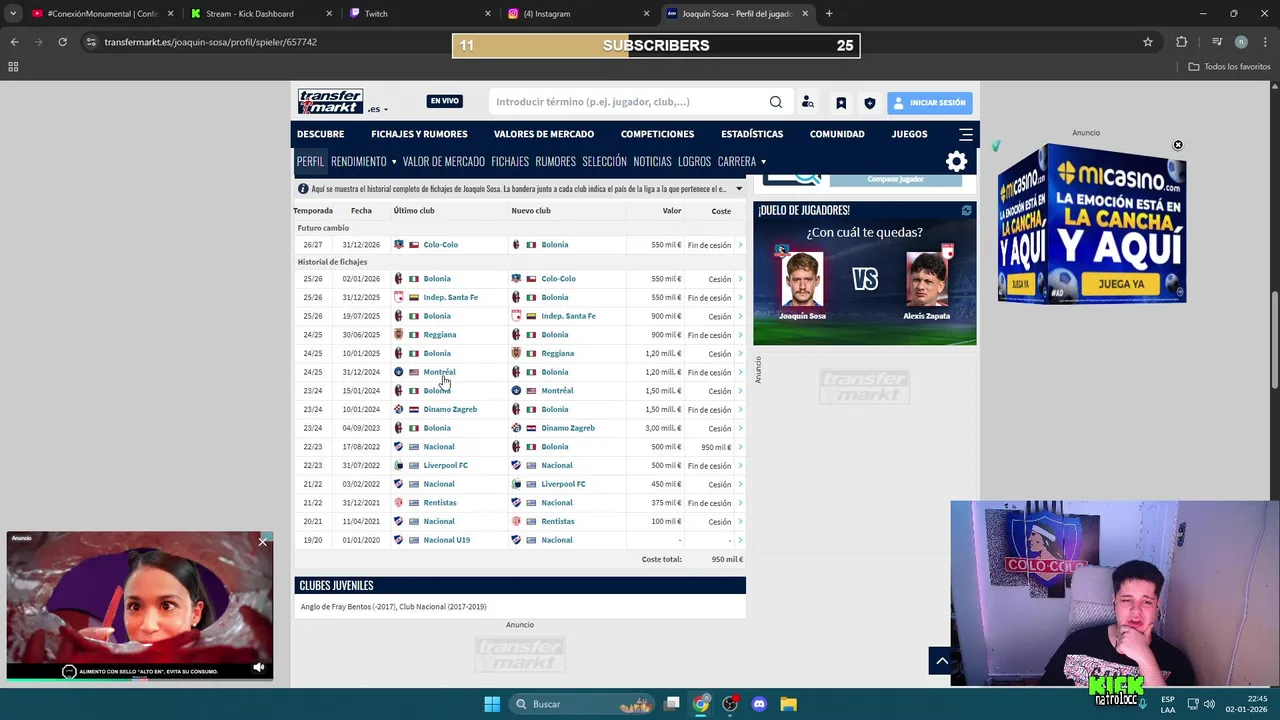The height and width of the screenshot is (720, 1280).
Task: Open settings gear on player submenu
Action: [x=957, y=161]
